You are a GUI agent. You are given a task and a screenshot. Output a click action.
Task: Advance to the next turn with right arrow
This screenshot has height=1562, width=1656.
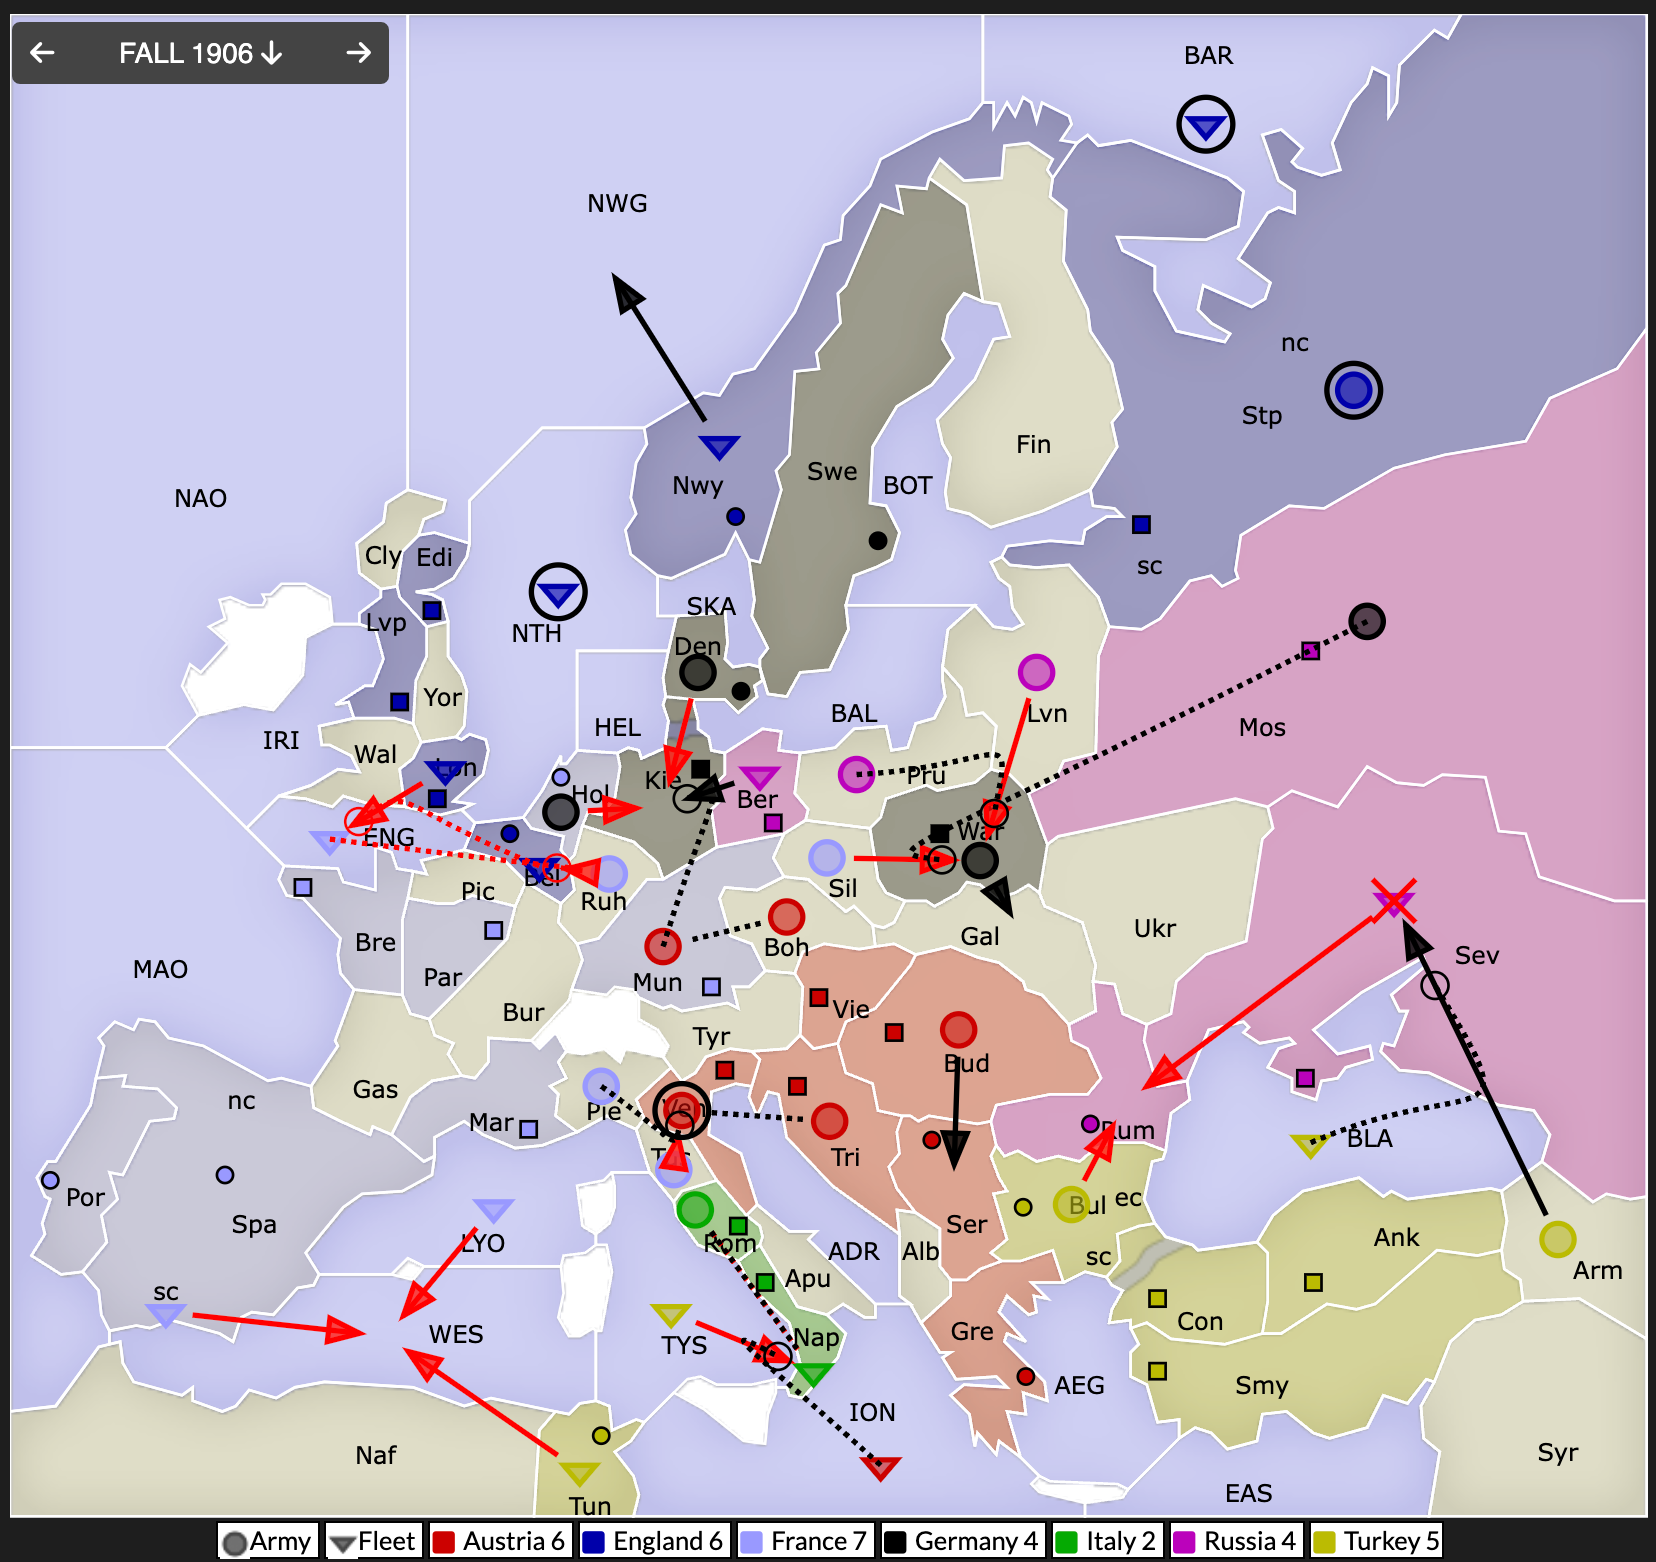click(x=358, y=52)
